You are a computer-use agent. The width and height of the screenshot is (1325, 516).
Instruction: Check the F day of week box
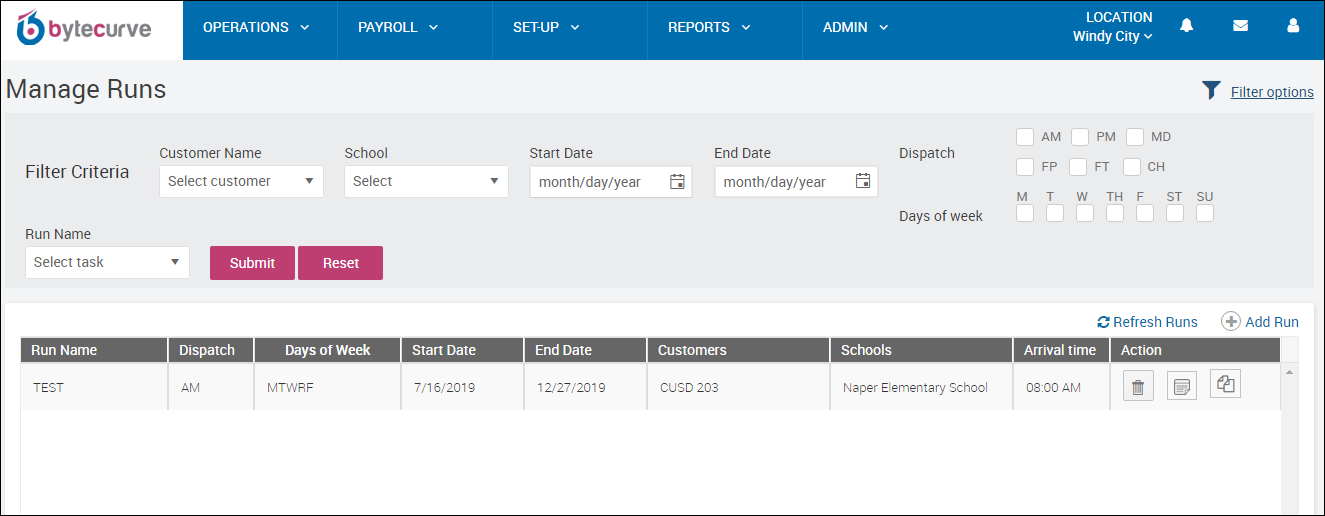click(1145, 213)
